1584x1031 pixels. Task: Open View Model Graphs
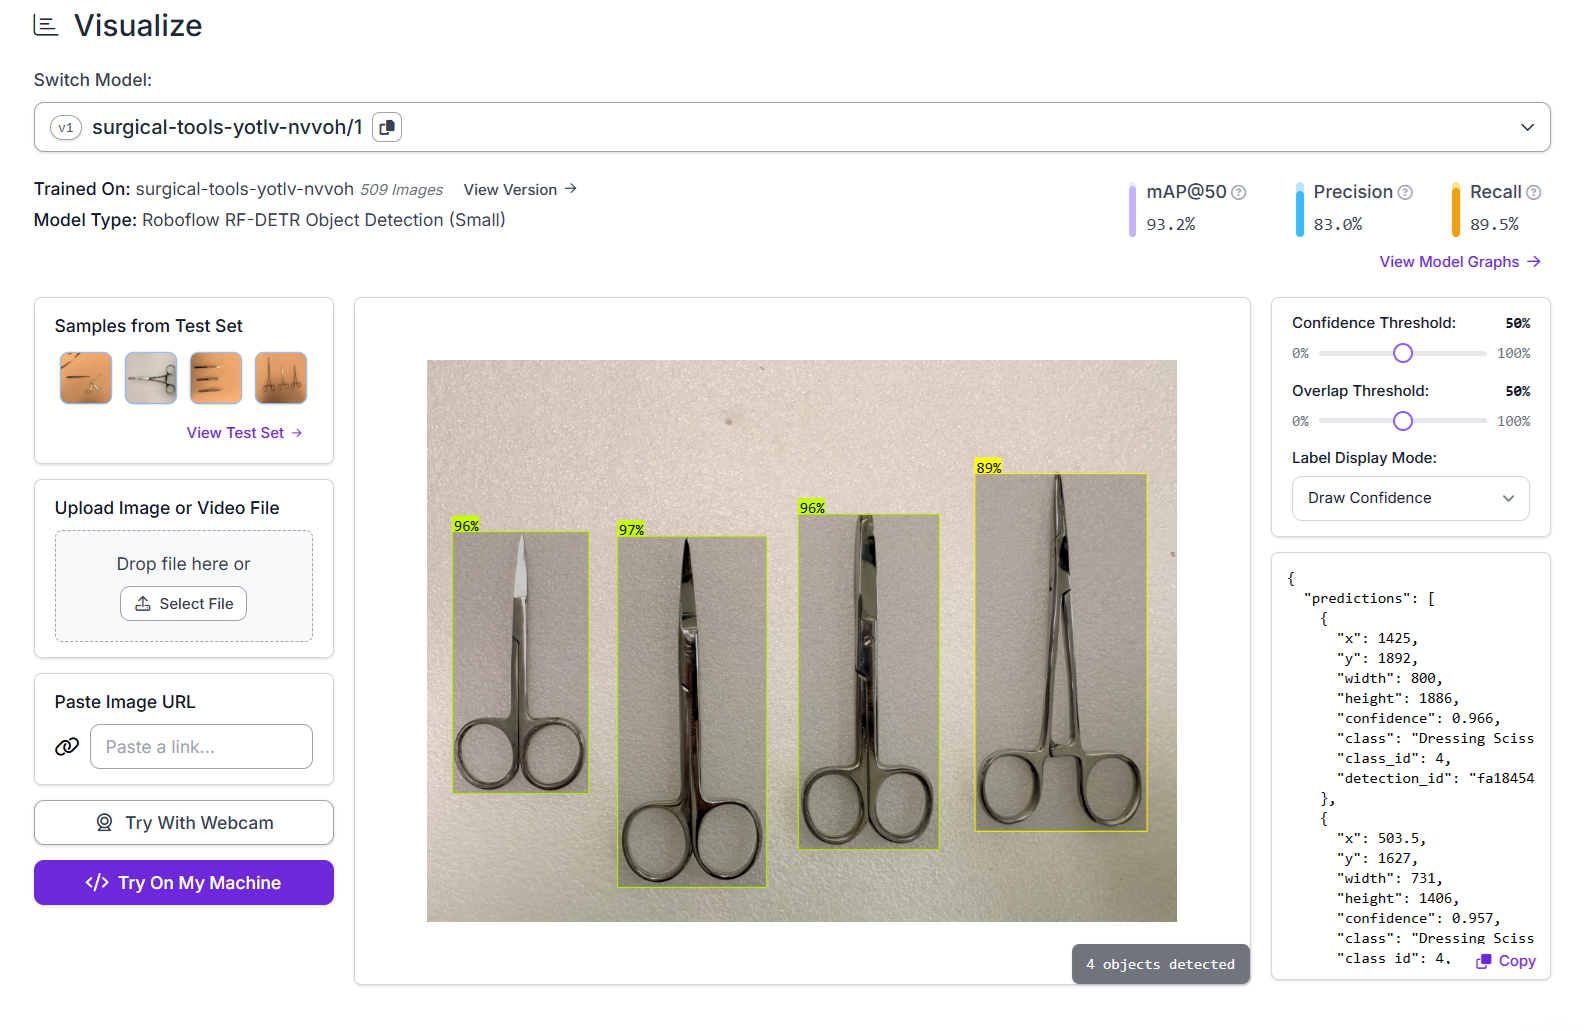[x=1459, y=262]
